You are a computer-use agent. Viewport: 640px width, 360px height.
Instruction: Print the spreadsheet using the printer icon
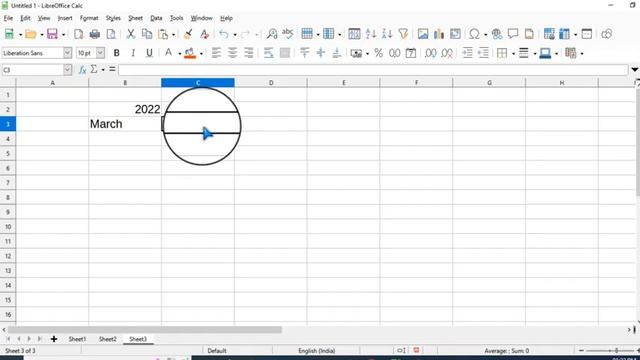pyautogui.click(x=95, y=34)
